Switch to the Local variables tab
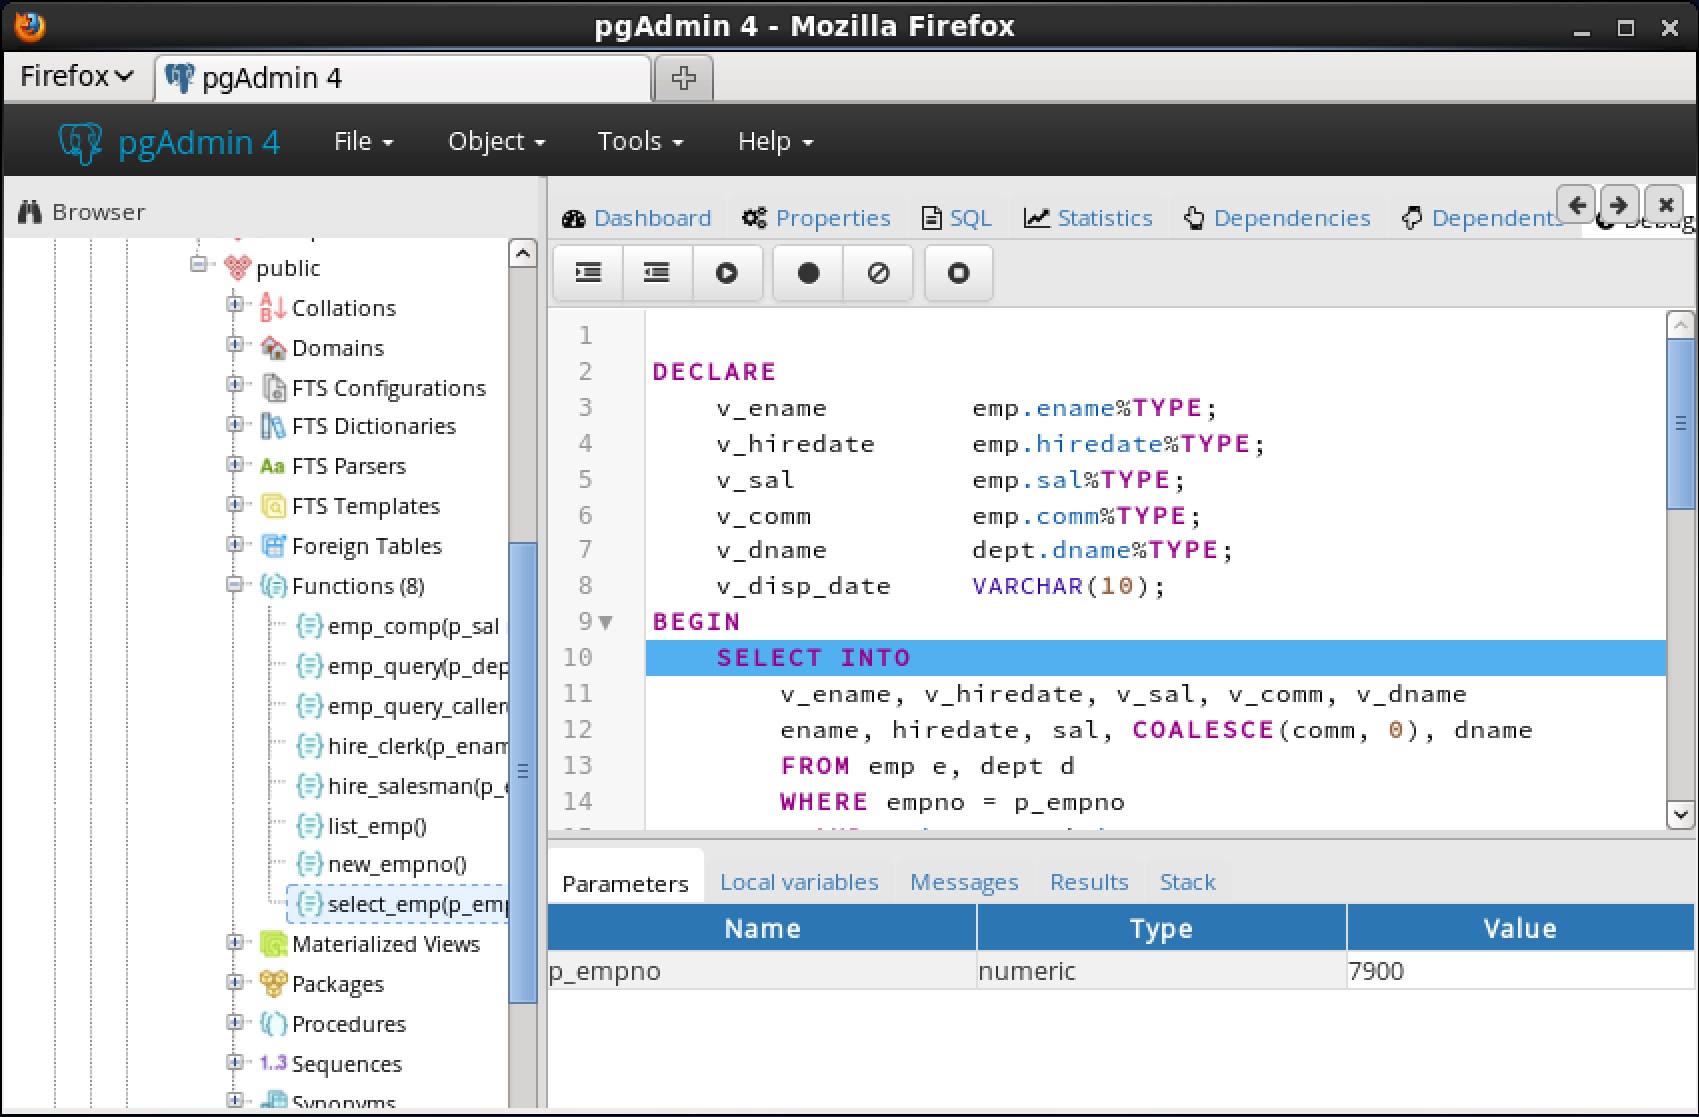Image resolution: width=1699 pixels, height=1117 pixels. pyautogui.click(x=798, y=882)
